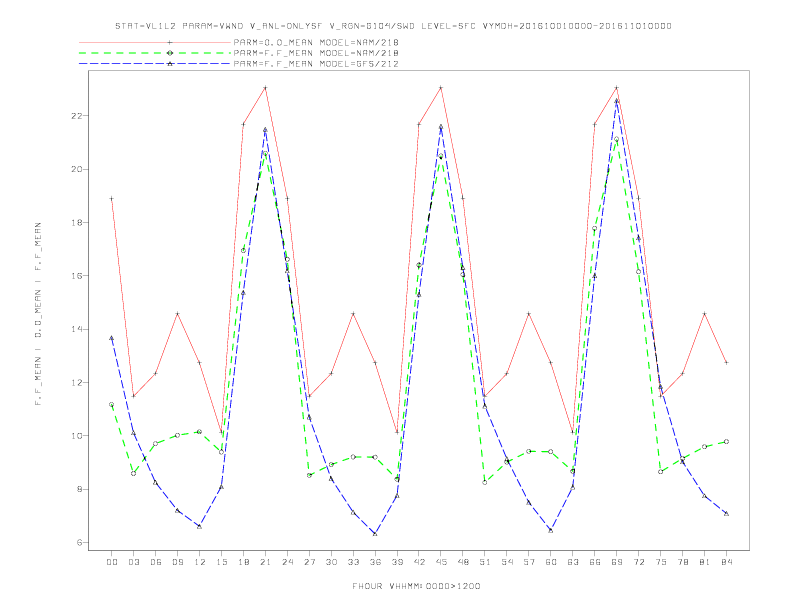Screen dimensions: 792x612
Task: Select legend entry PARM=F.F_MEAN MODEL=GFS/212
Action: tap(316, 64)
